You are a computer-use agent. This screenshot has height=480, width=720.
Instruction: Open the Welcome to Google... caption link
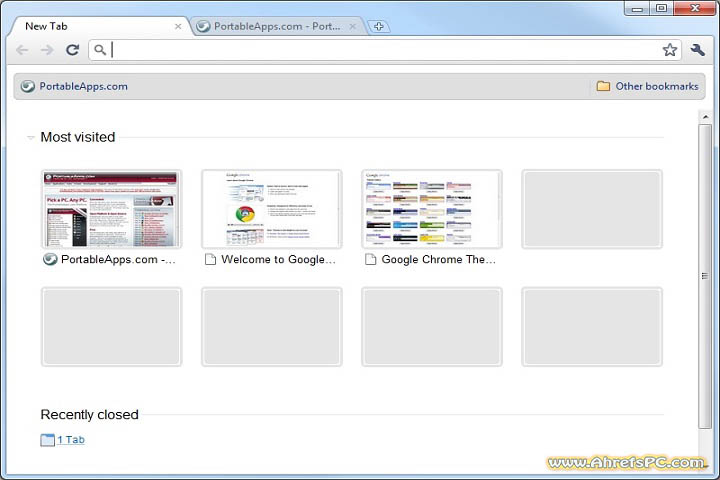[x=278, y=260]
